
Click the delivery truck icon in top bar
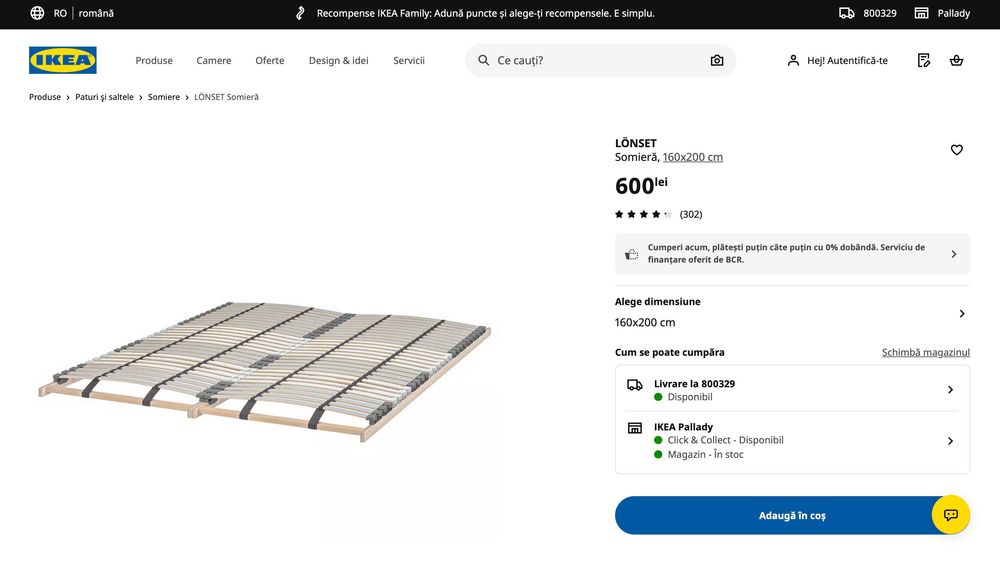coord(846,13)
